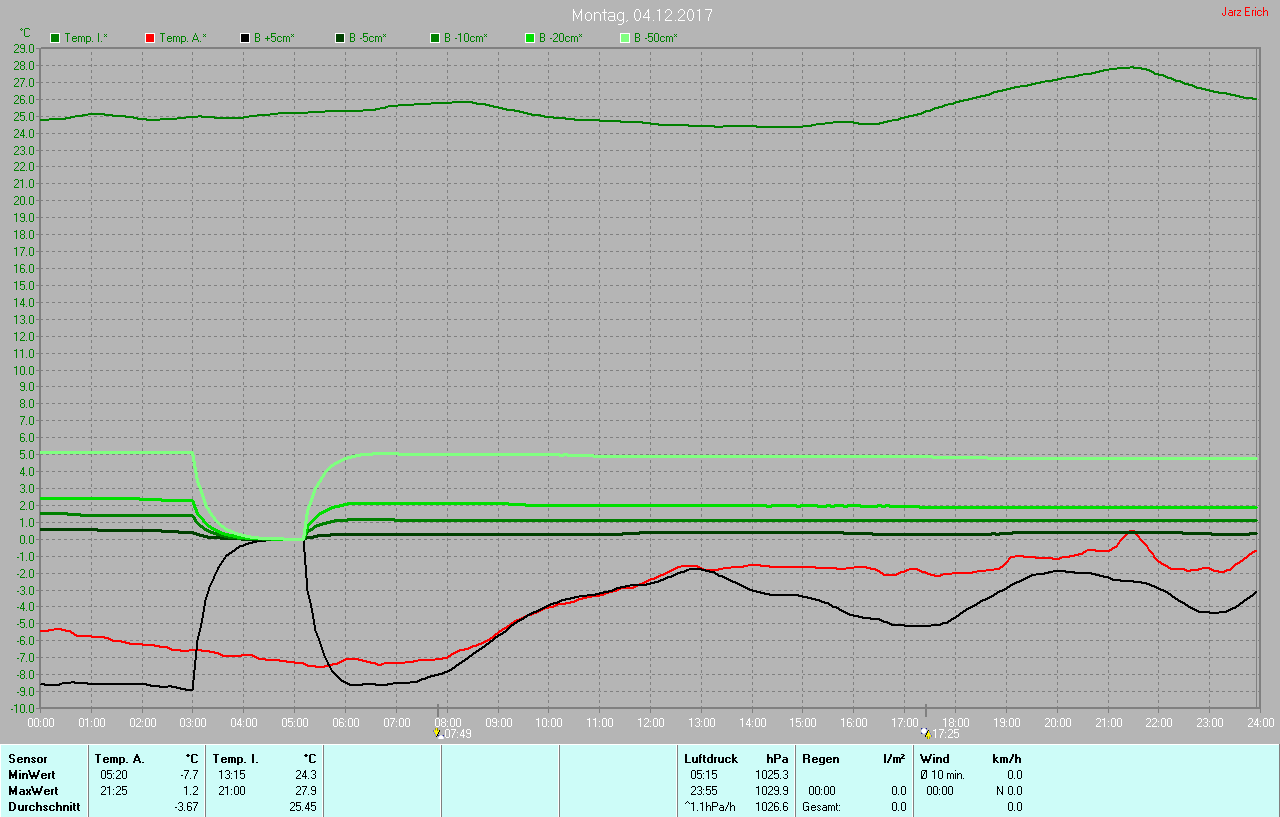This screenshot has width=1280, height=817.
Task: Click the B -20cm legend color square
Action: point(530,38)
